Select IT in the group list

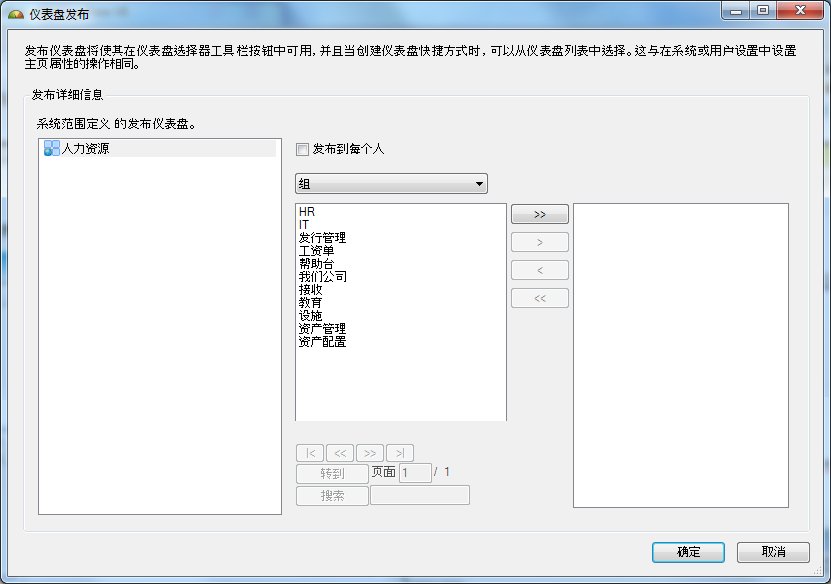click(x=304, y=225)
